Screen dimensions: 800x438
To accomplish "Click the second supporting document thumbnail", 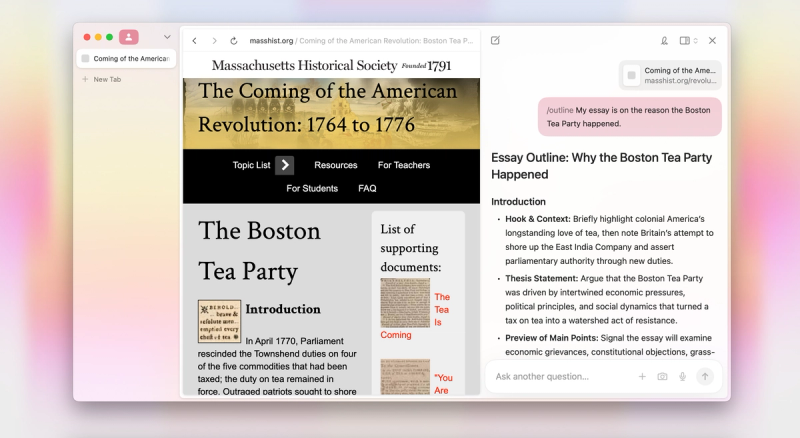I will pyautogui.click(x=405, y=377).
